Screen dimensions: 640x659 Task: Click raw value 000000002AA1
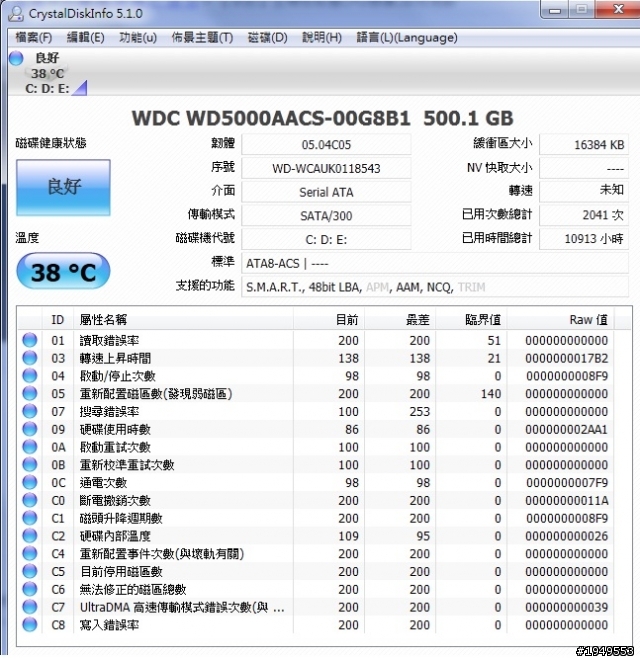point(566,429)
